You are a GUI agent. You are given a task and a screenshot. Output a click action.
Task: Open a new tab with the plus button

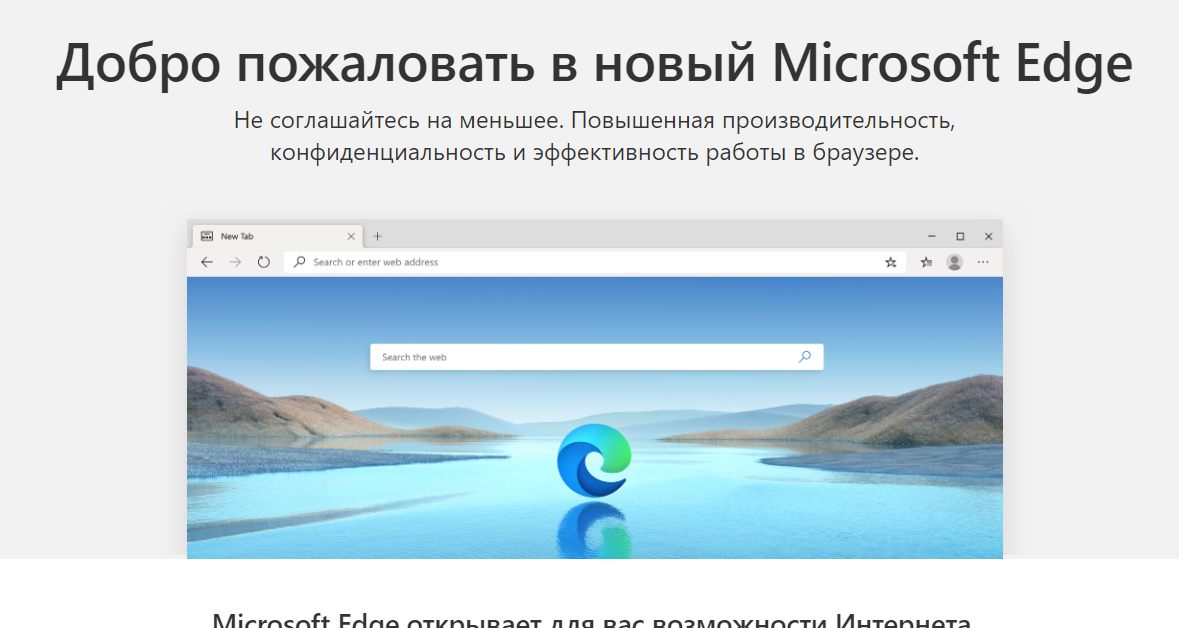point(377,237)
